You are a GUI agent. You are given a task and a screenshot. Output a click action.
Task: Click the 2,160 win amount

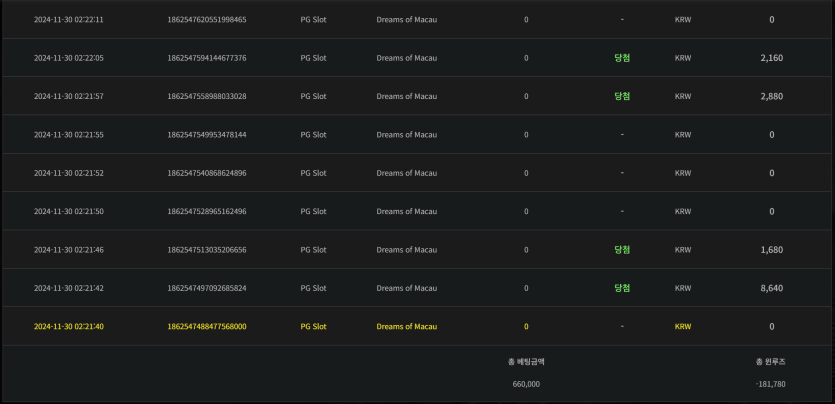pos(771,58)
